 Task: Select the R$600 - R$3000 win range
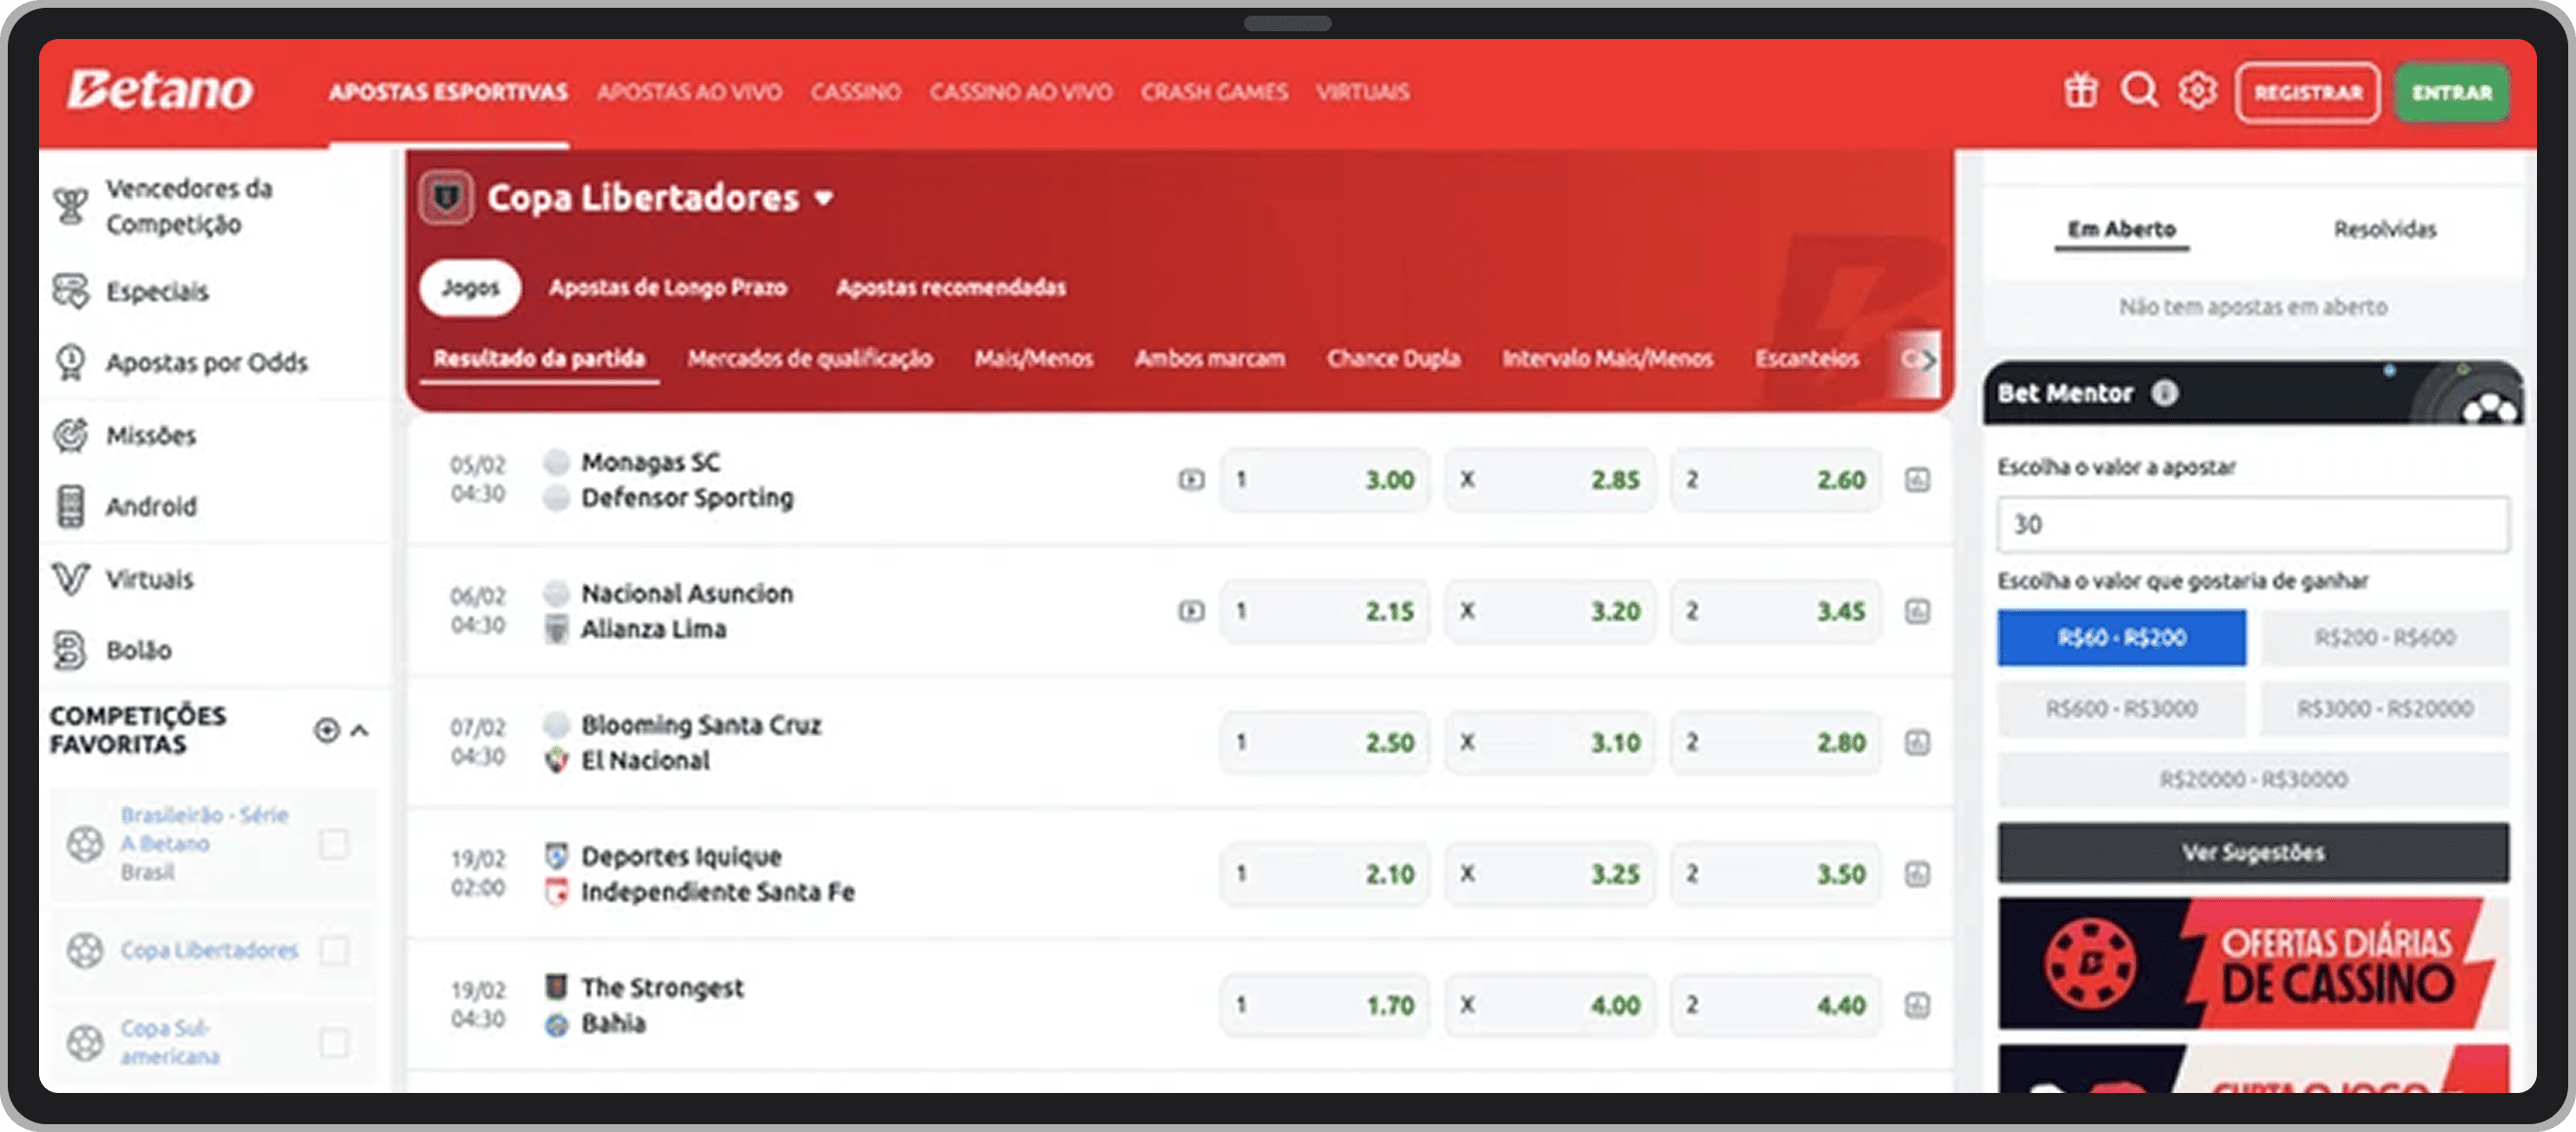click(2122, 709)
